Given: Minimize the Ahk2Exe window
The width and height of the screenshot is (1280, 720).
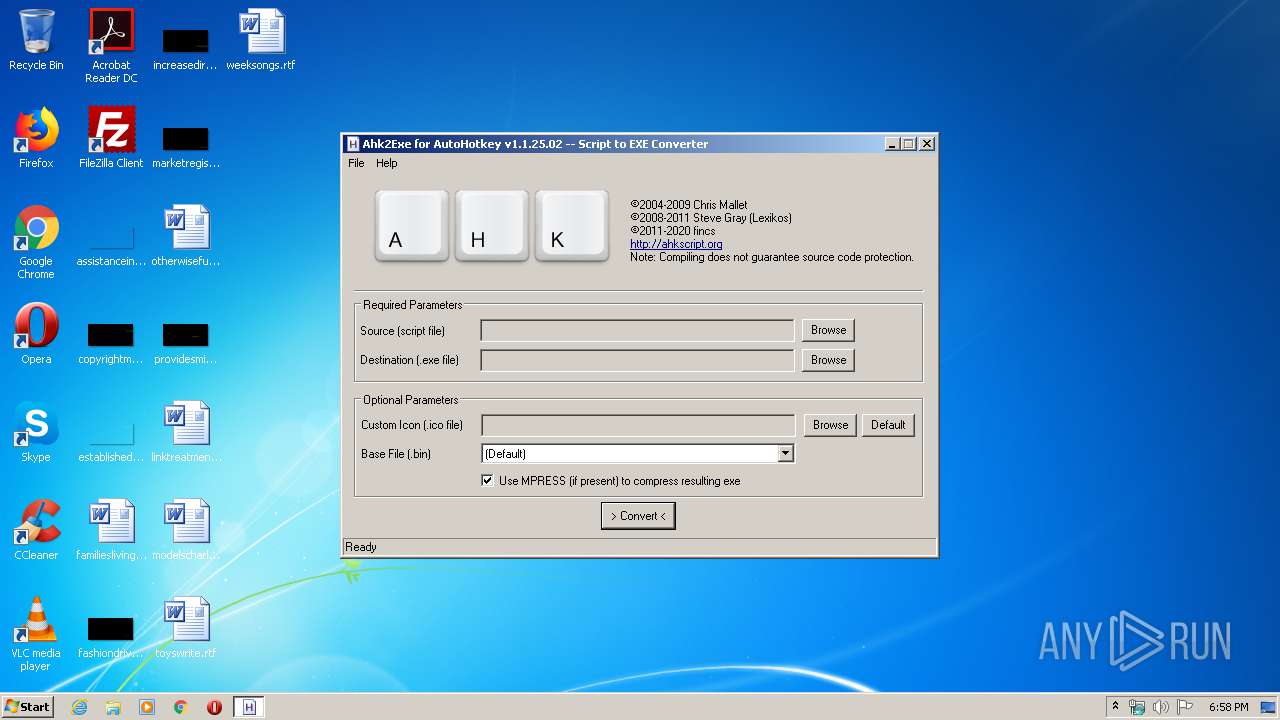Looking at the screenshot, I should [x=892, y=144].
